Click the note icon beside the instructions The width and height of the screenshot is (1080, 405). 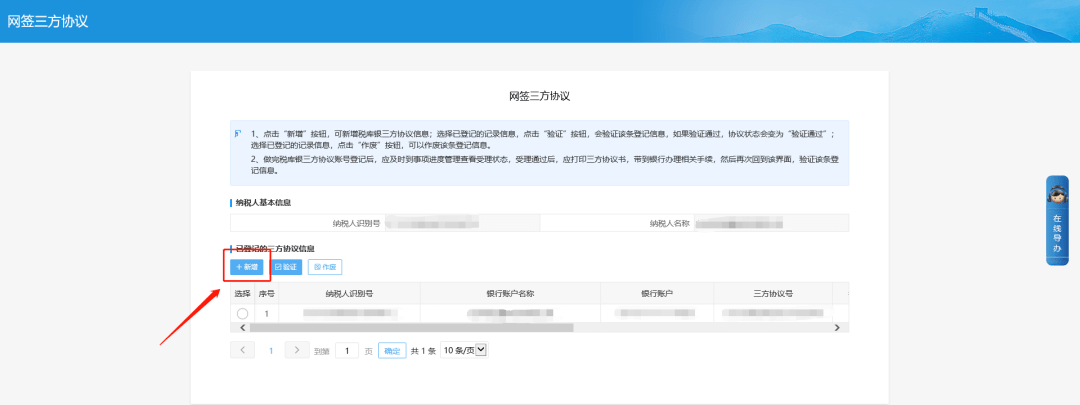point(238,133)
